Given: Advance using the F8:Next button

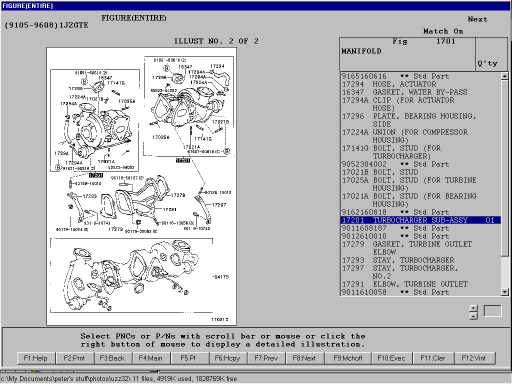Looking at the screenshot, I should click(x=304, y=358).
